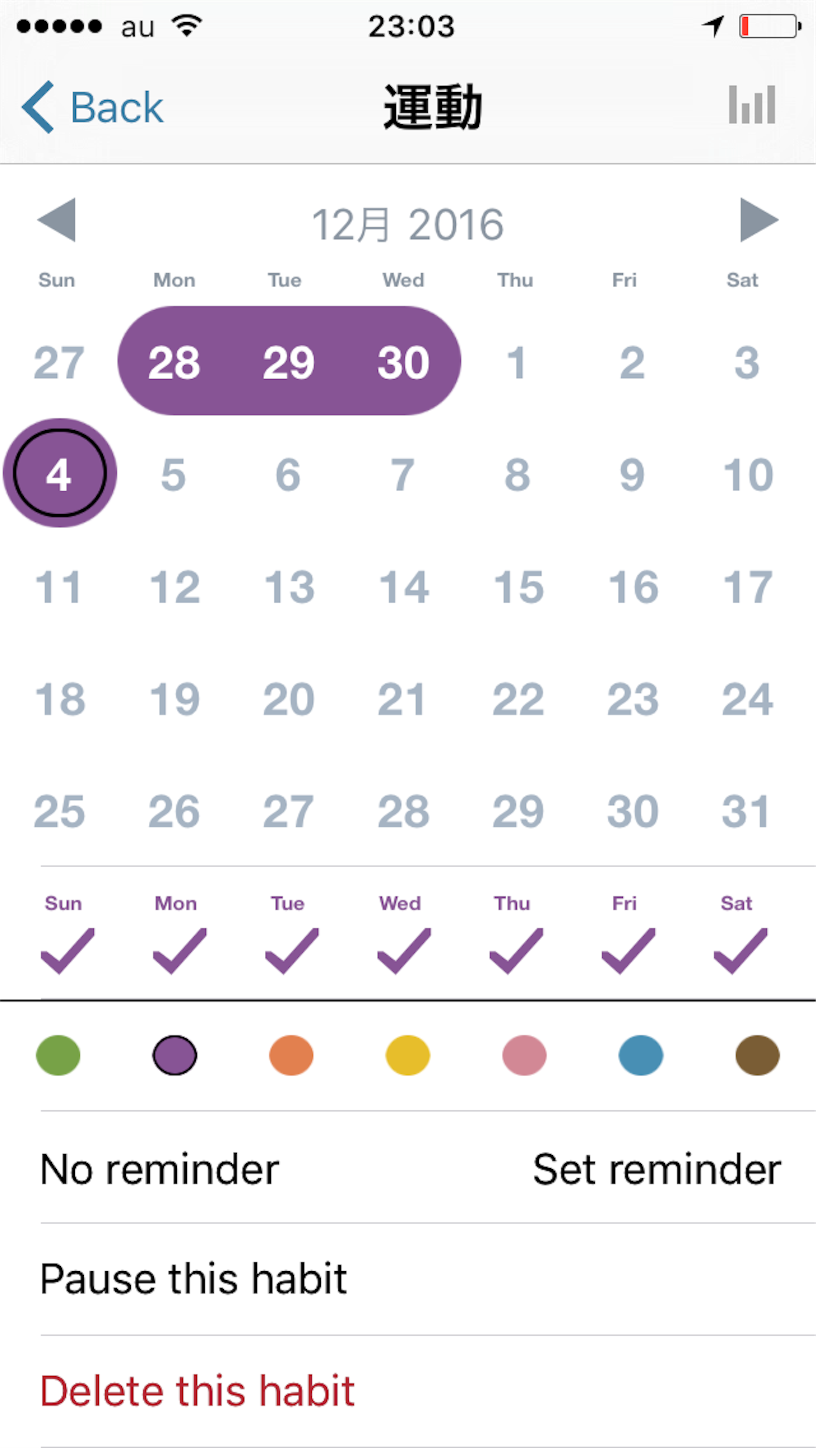This screenshot has width=816, height=1448.
Task: Toggle the Wednesday checkmark
Action: coord(403,951)
